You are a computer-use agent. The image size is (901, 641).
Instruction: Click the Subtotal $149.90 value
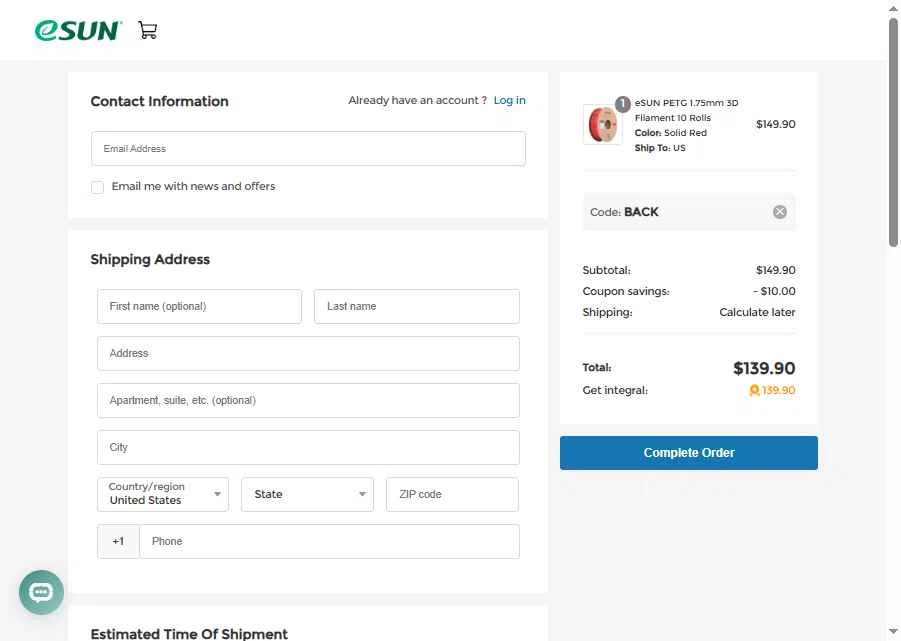point(776,270)
